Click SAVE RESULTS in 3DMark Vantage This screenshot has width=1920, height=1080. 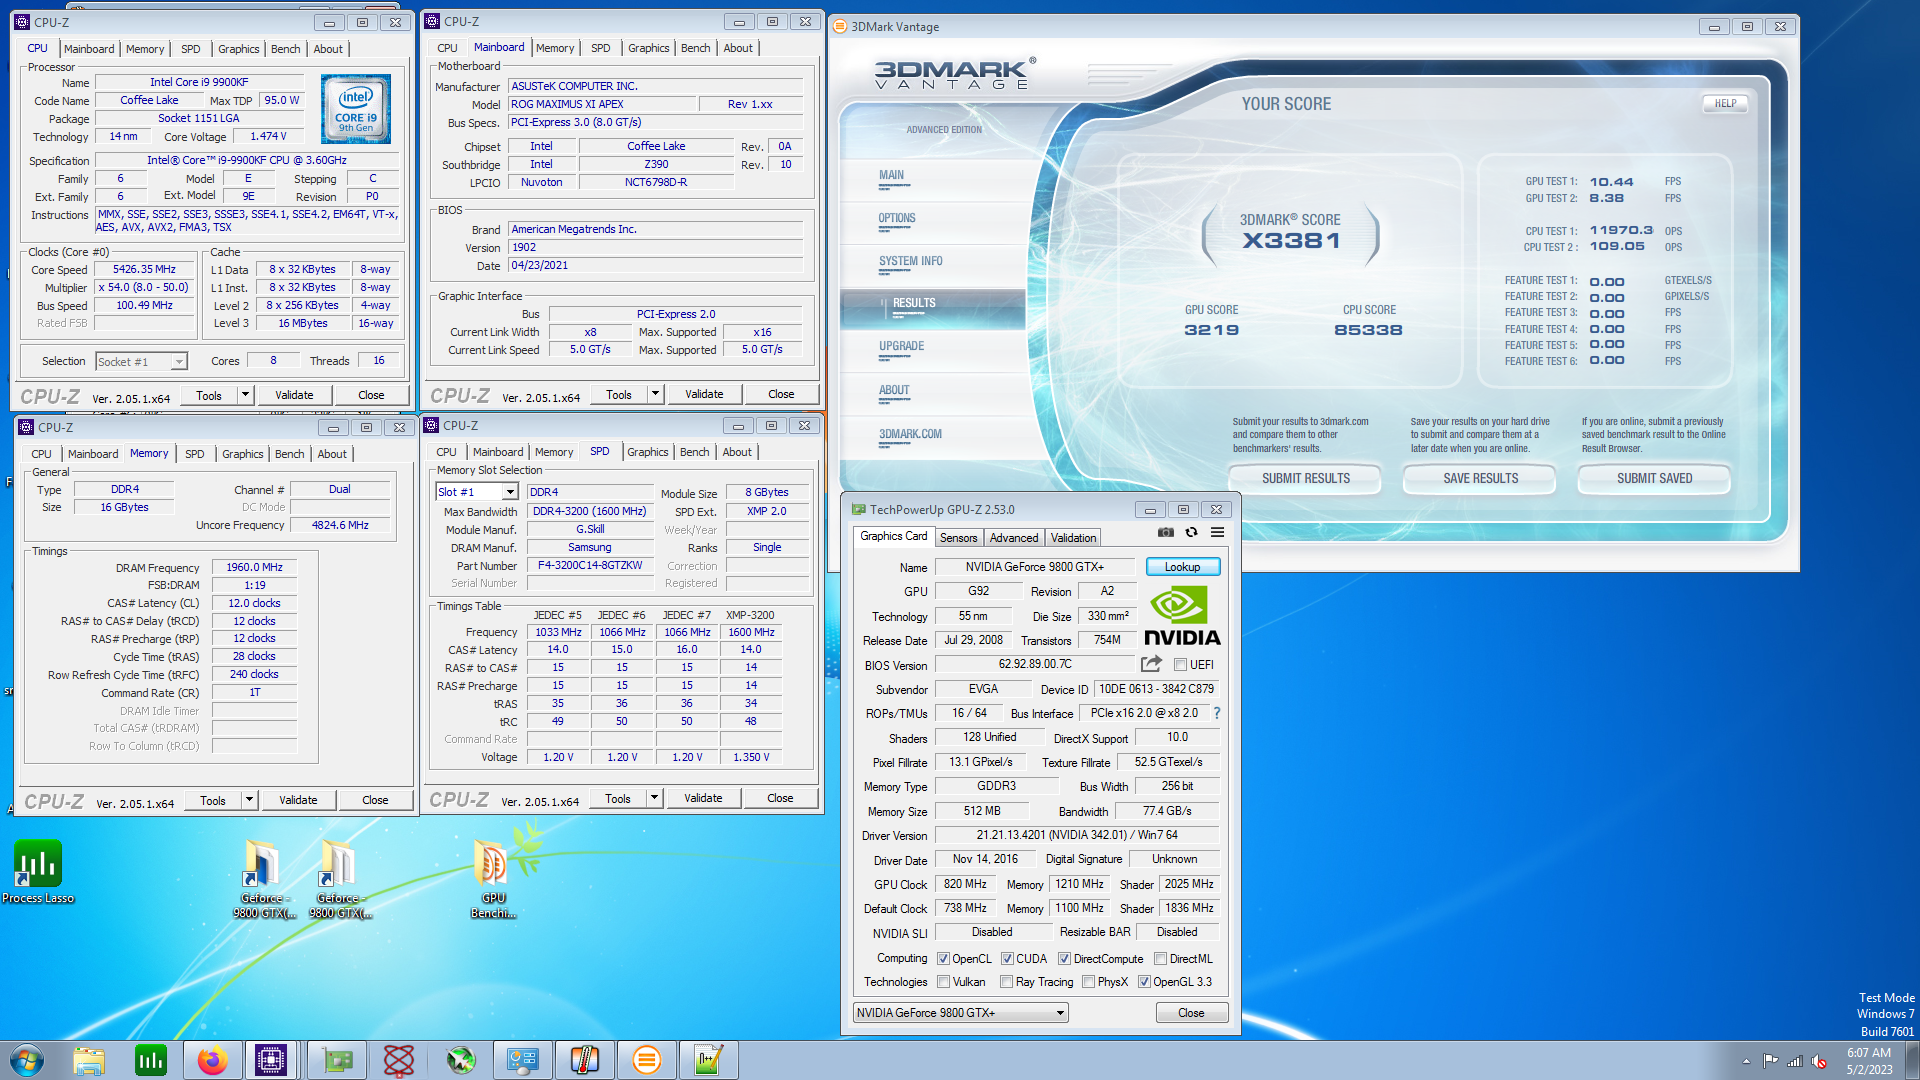tap(1480, 479)
